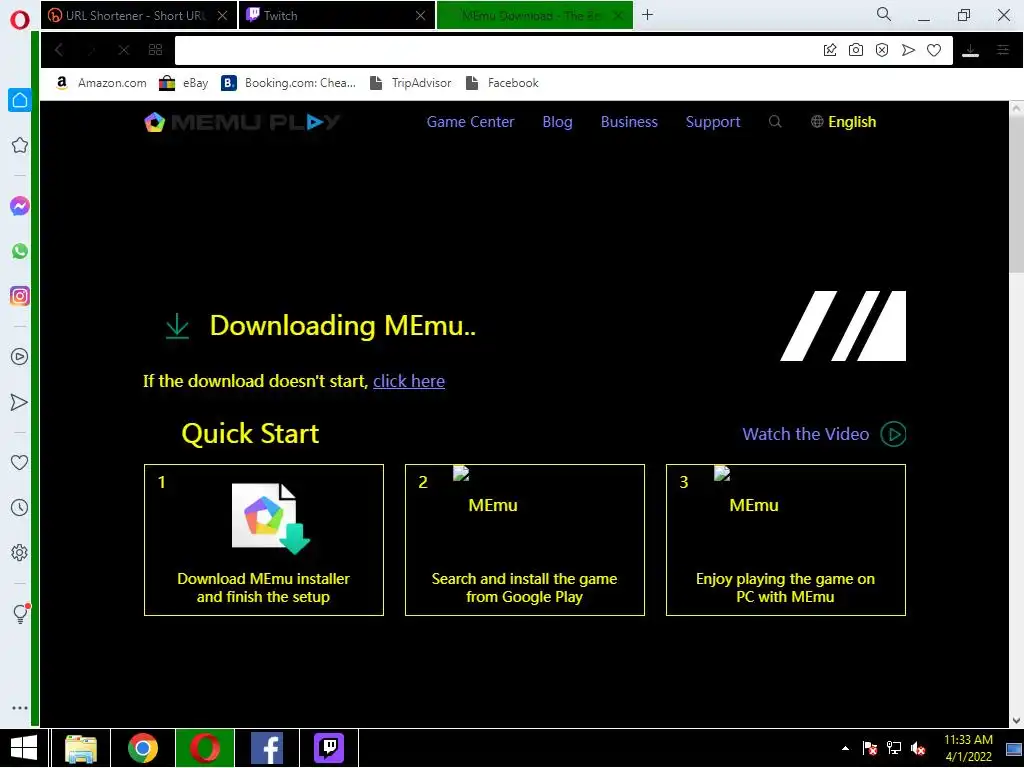Open the Booking.com bookmark
Screen dimensions: 1024x768
288,83
